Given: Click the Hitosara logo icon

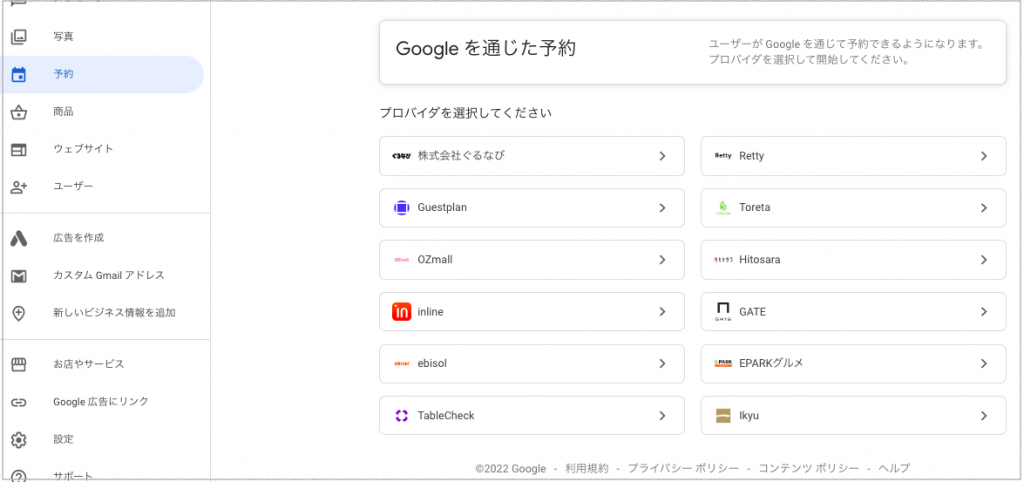Looking at the screenshot, I should point(723,260).
